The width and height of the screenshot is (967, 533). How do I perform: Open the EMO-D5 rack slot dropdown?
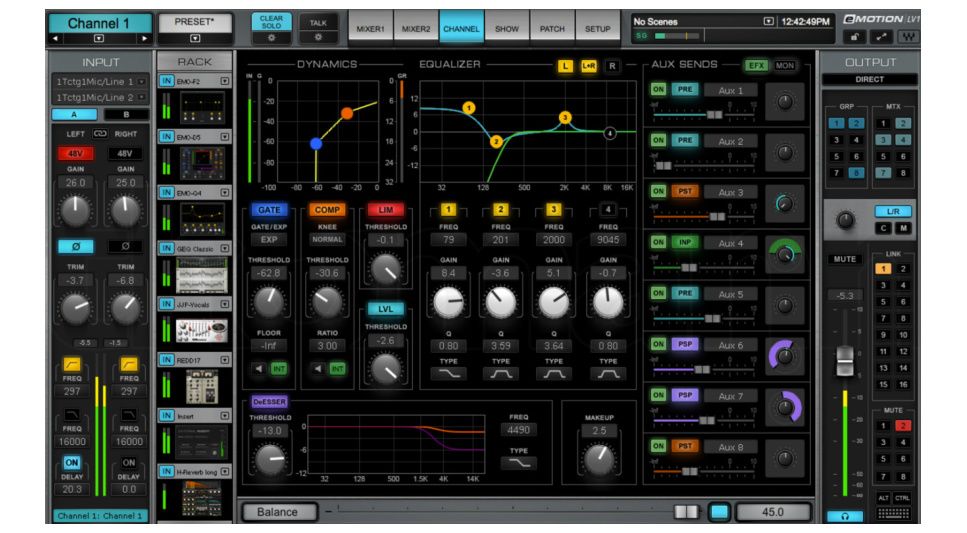pos(224,137)
